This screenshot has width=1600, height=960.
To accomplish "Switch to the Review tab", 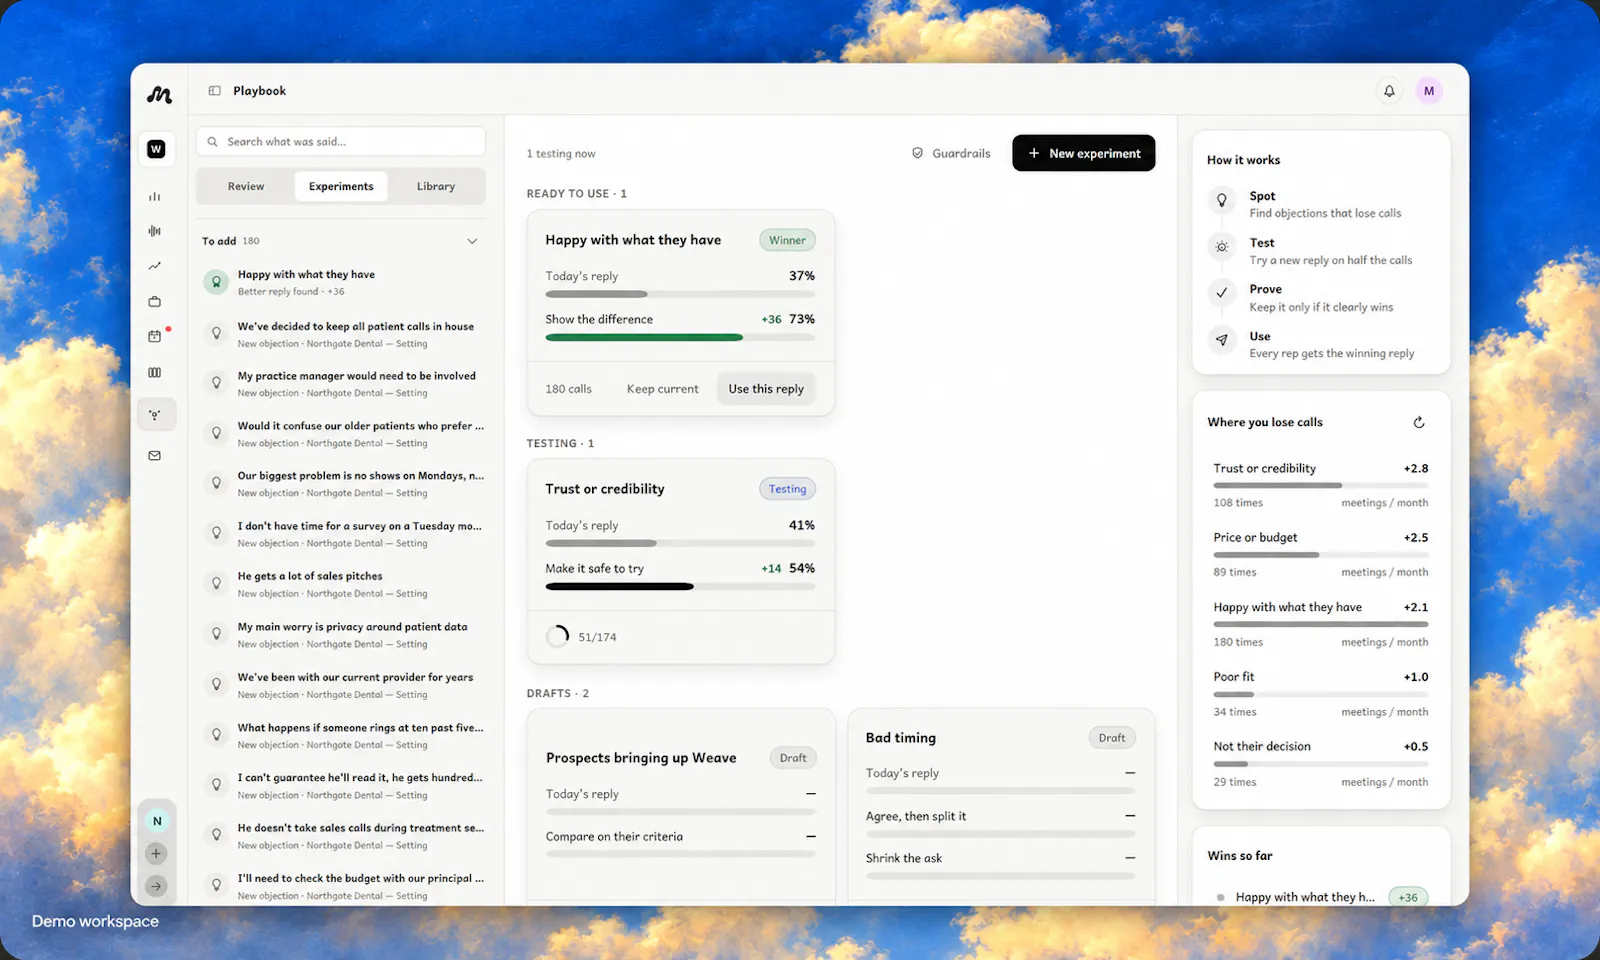I will (246, 186).
